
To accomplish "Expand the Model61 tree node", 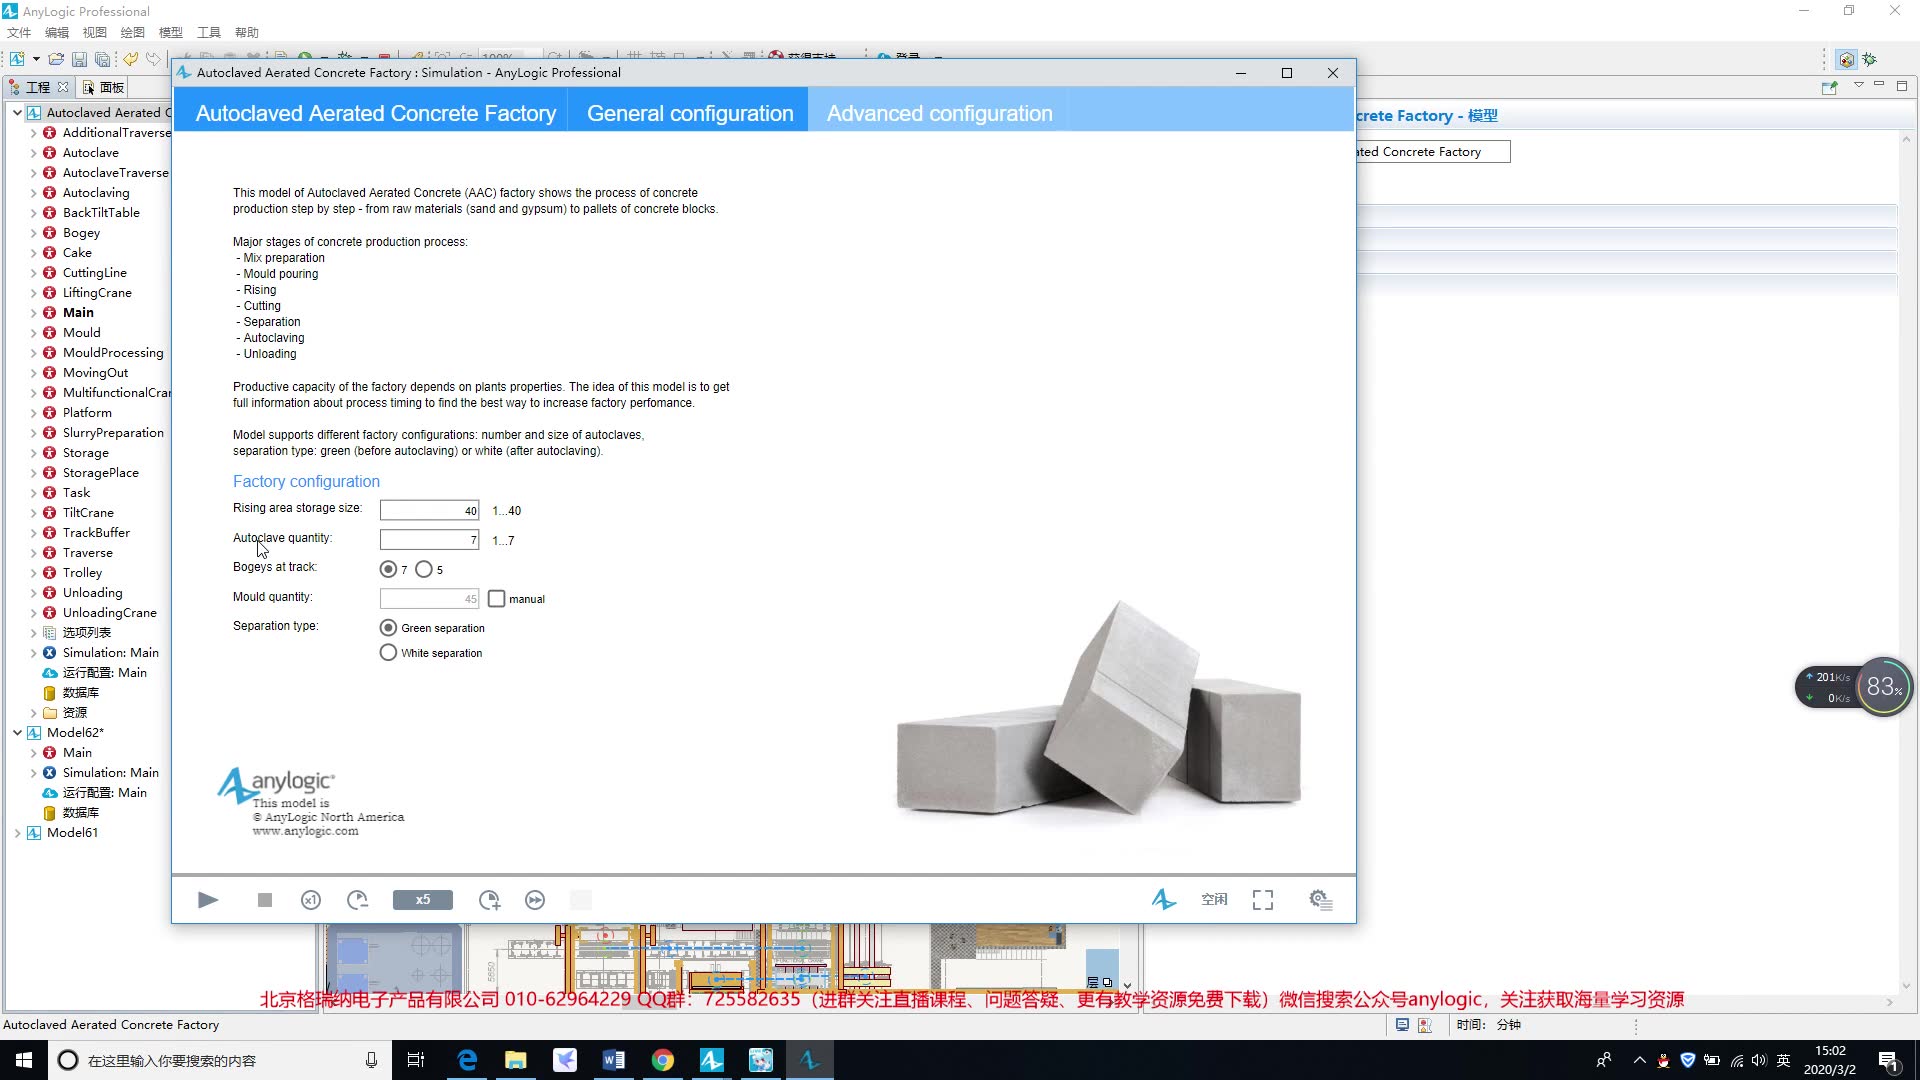I will (x=17, y=833).
